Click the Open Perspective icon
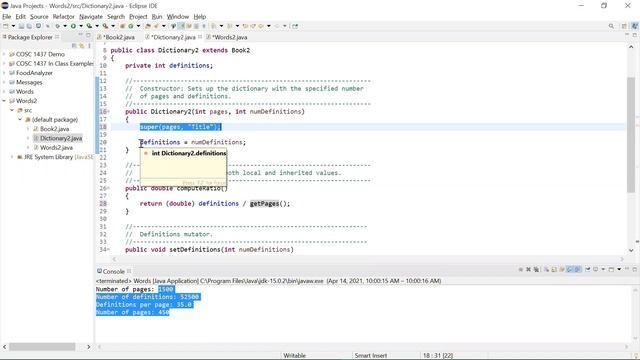 (x=624, y=26)
